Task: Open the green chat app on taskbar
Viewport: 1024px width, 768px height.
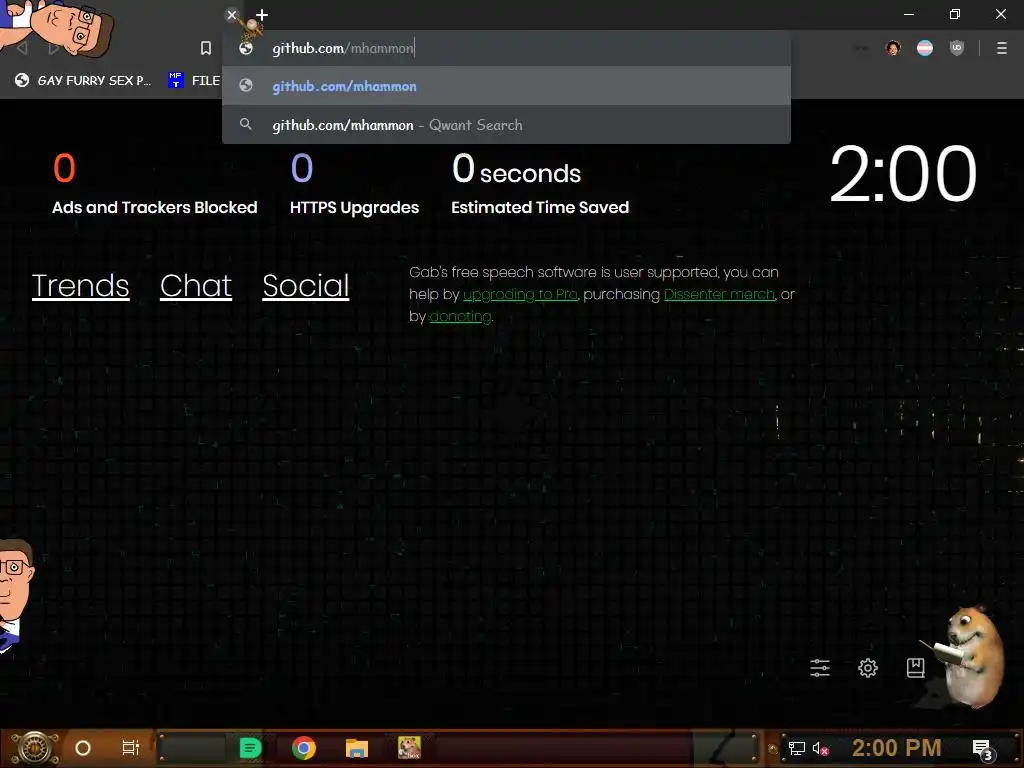Action: coord(250,748)
